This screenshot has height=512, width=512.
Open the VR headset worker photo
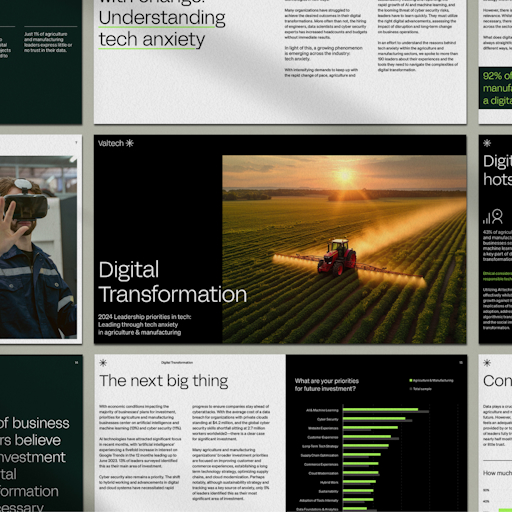point(38,247)
